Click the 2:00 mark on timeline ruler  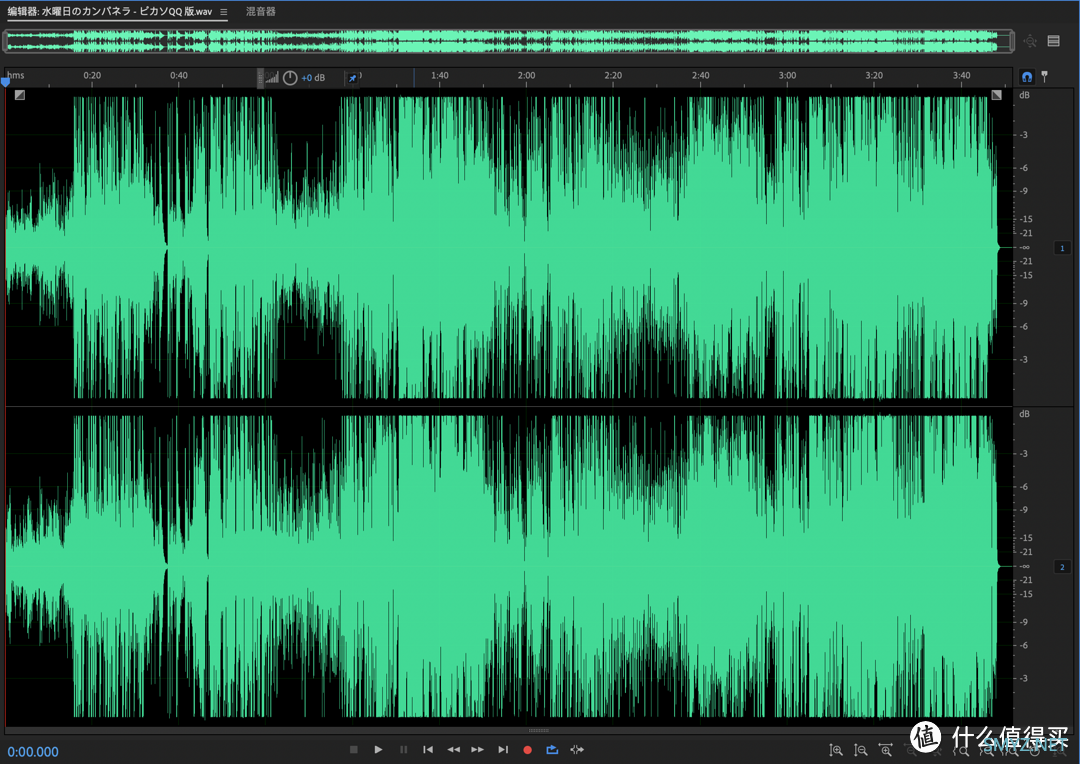coord(526,75)
